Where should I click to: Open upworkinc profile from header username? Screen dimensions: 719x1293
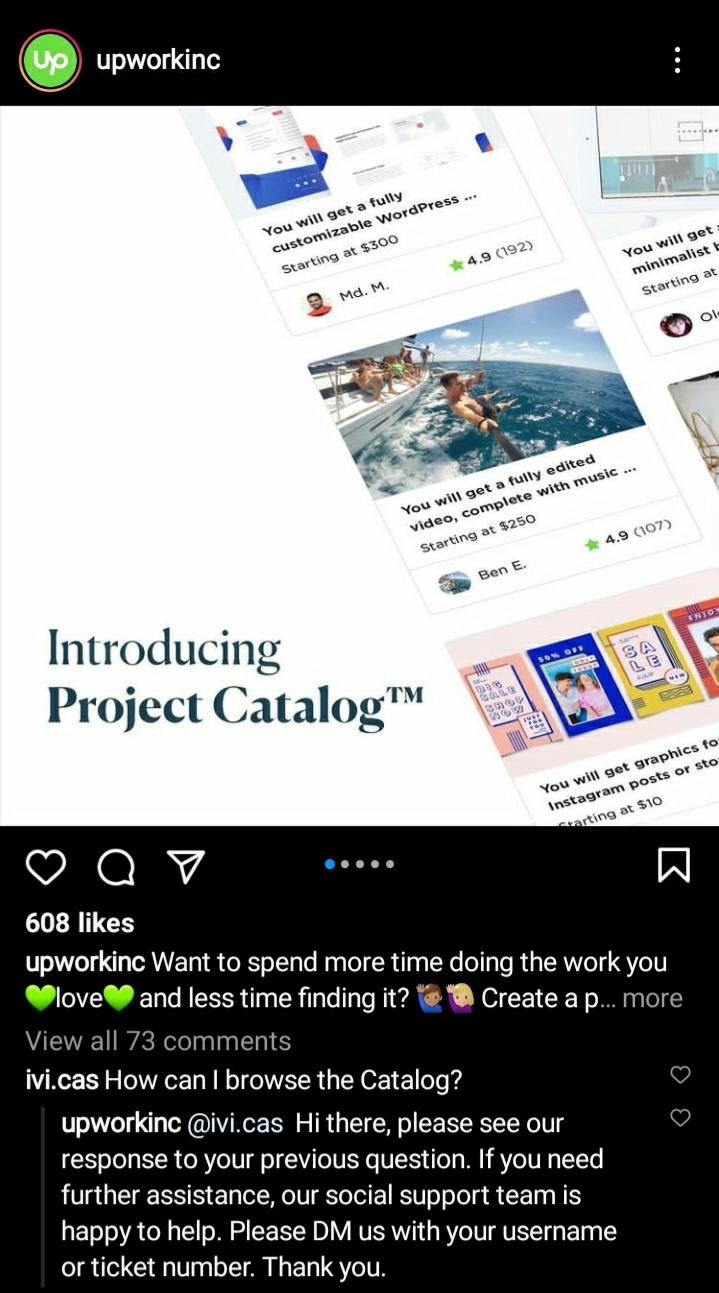point(158,60)
